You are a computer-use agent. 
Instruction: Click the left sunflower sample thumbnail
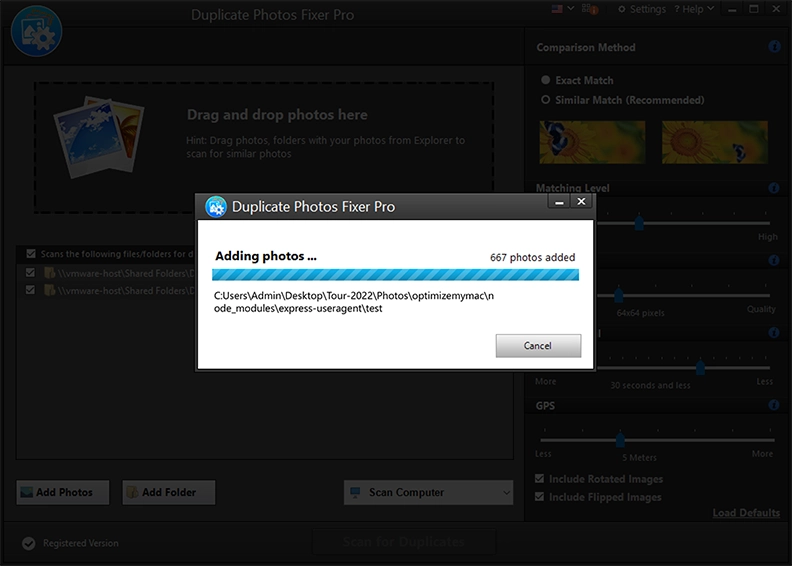[592, 142]
